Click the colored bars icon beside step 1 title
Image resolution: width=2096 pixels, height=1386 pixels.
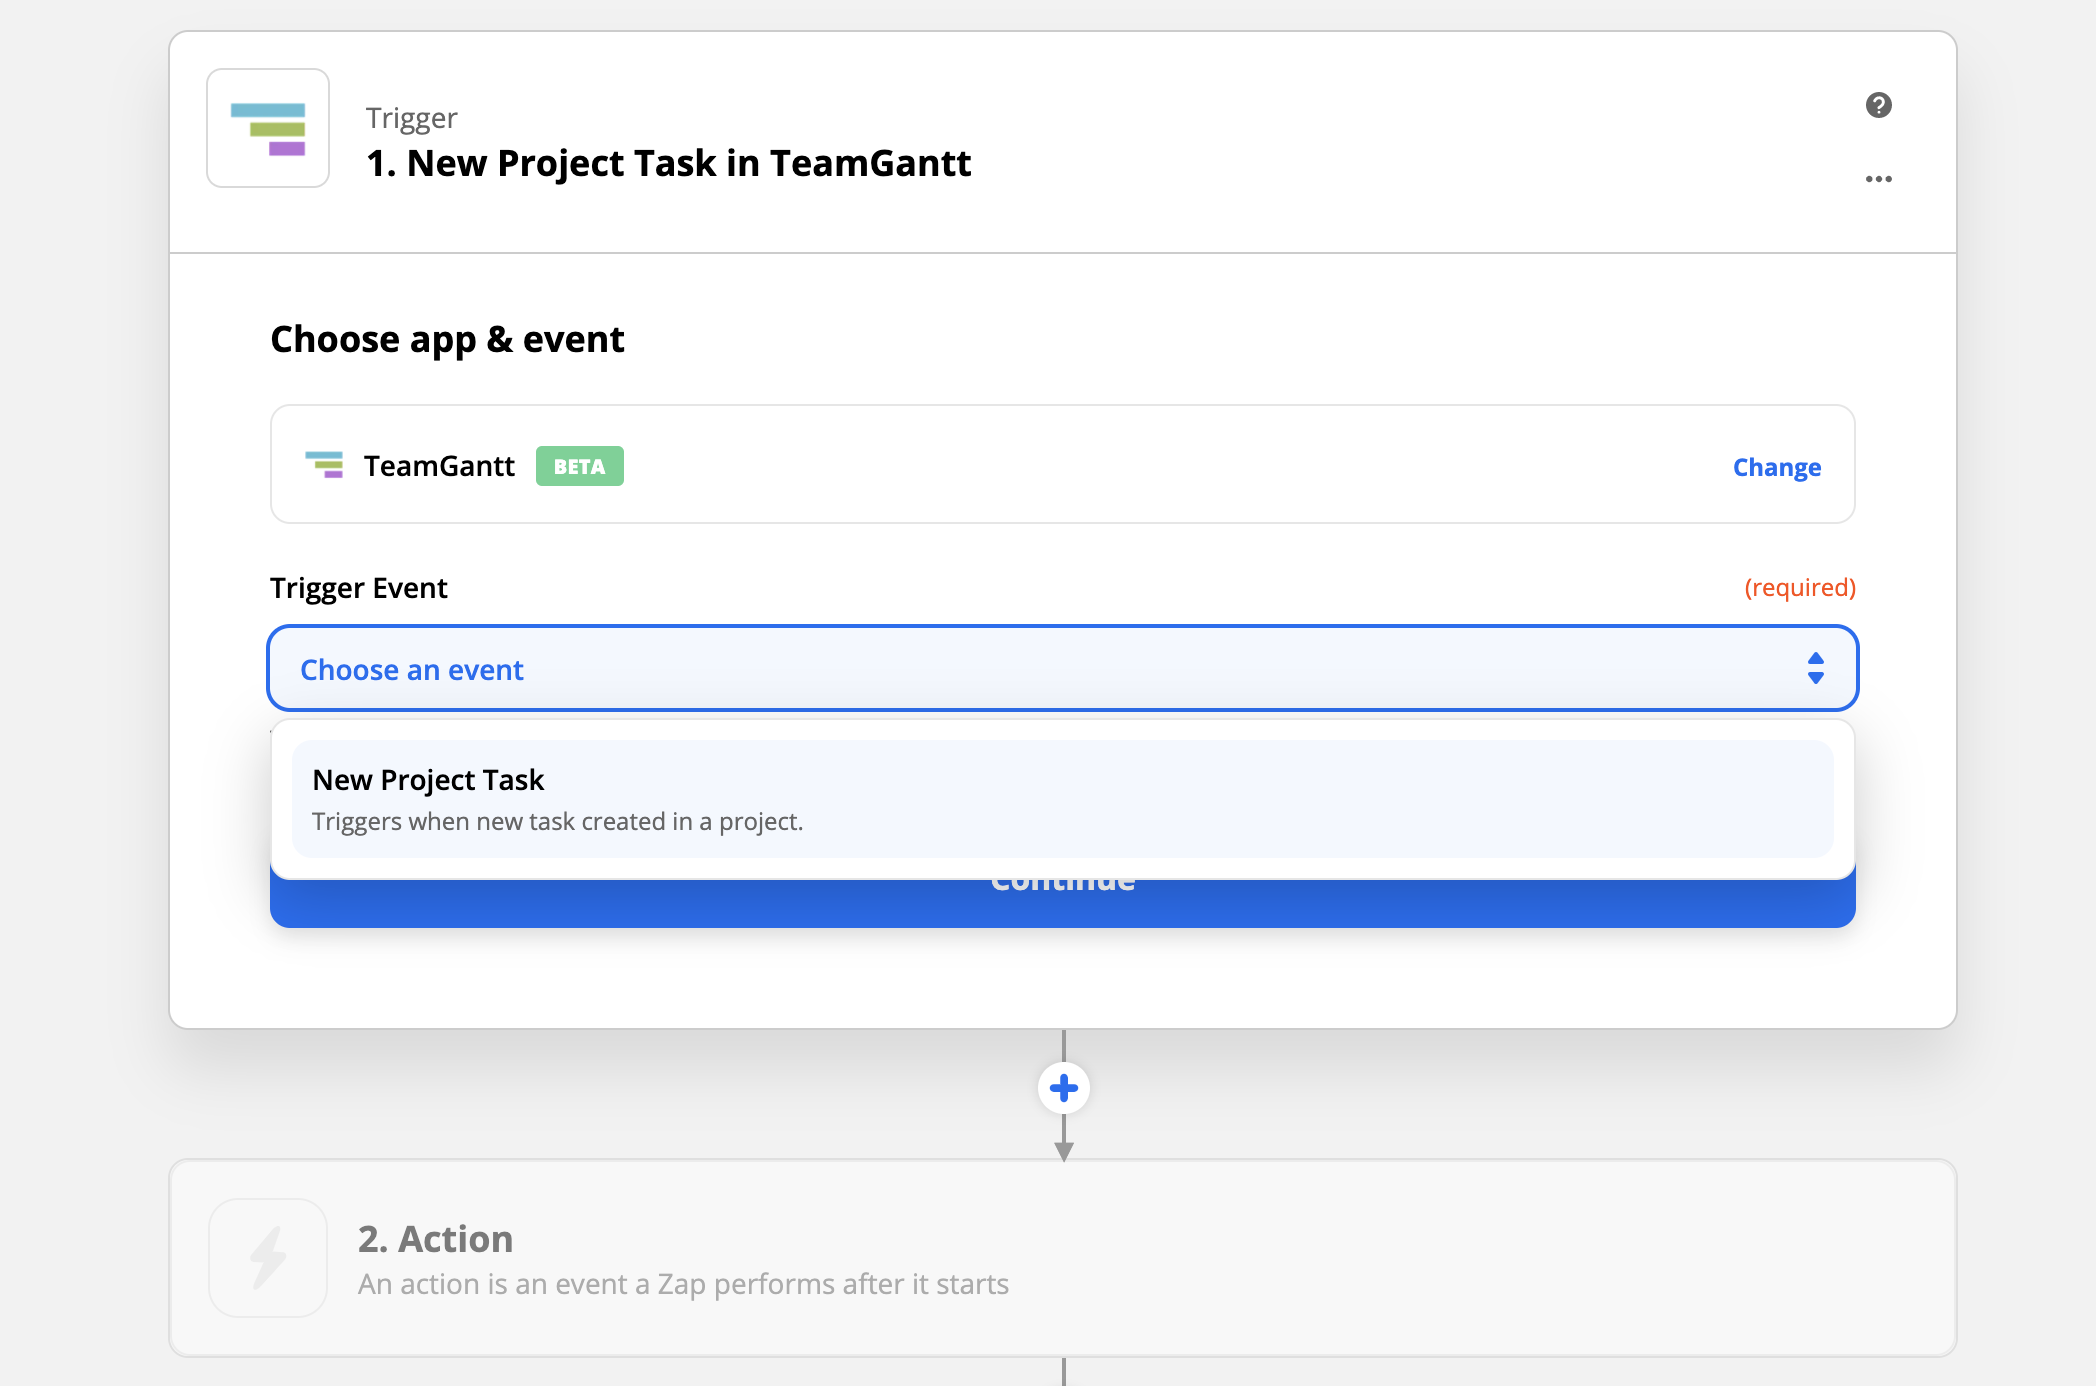267,127
